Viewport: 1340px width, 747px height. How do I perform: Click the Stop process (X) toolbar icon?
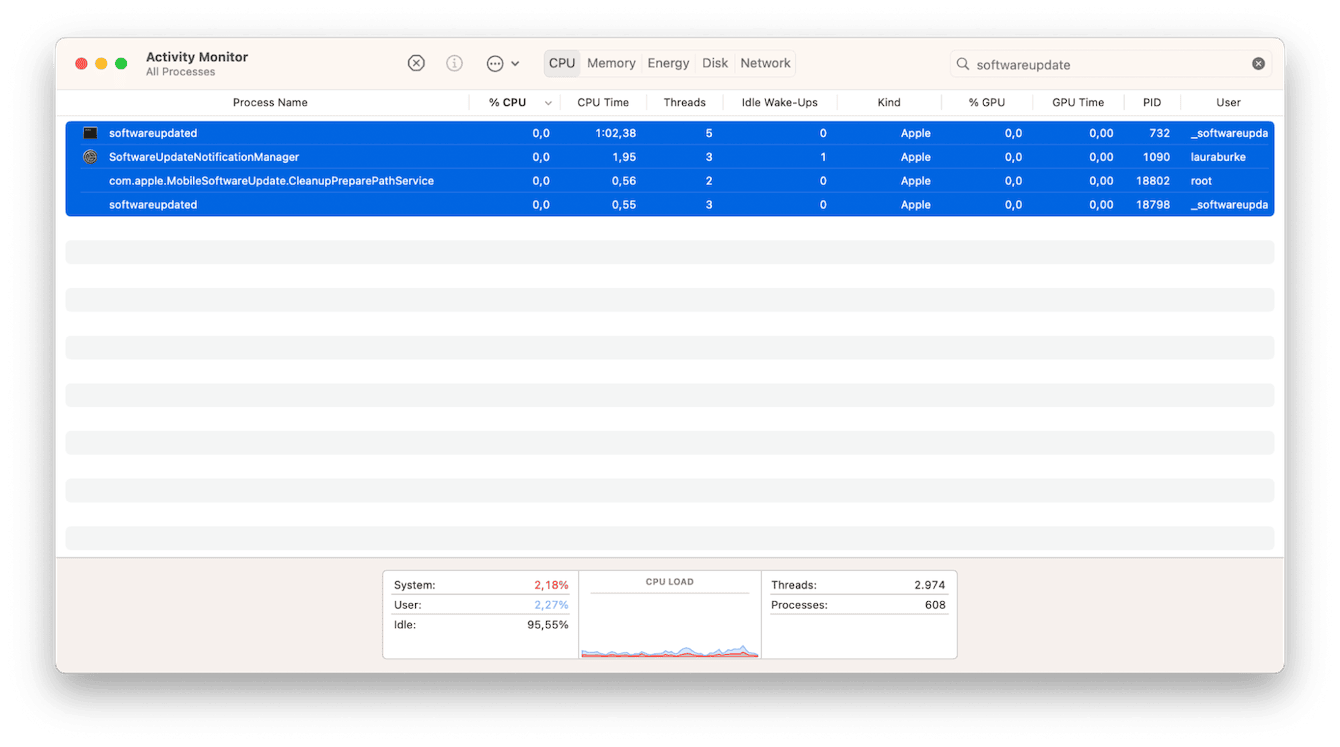pyautogui.click(x=416, y=62)
